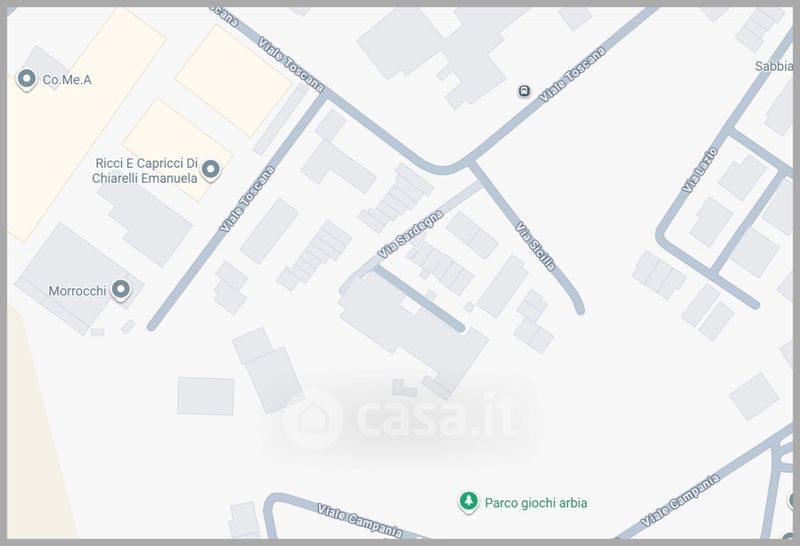Open the Co.Me.A place label

pos(67,80)
